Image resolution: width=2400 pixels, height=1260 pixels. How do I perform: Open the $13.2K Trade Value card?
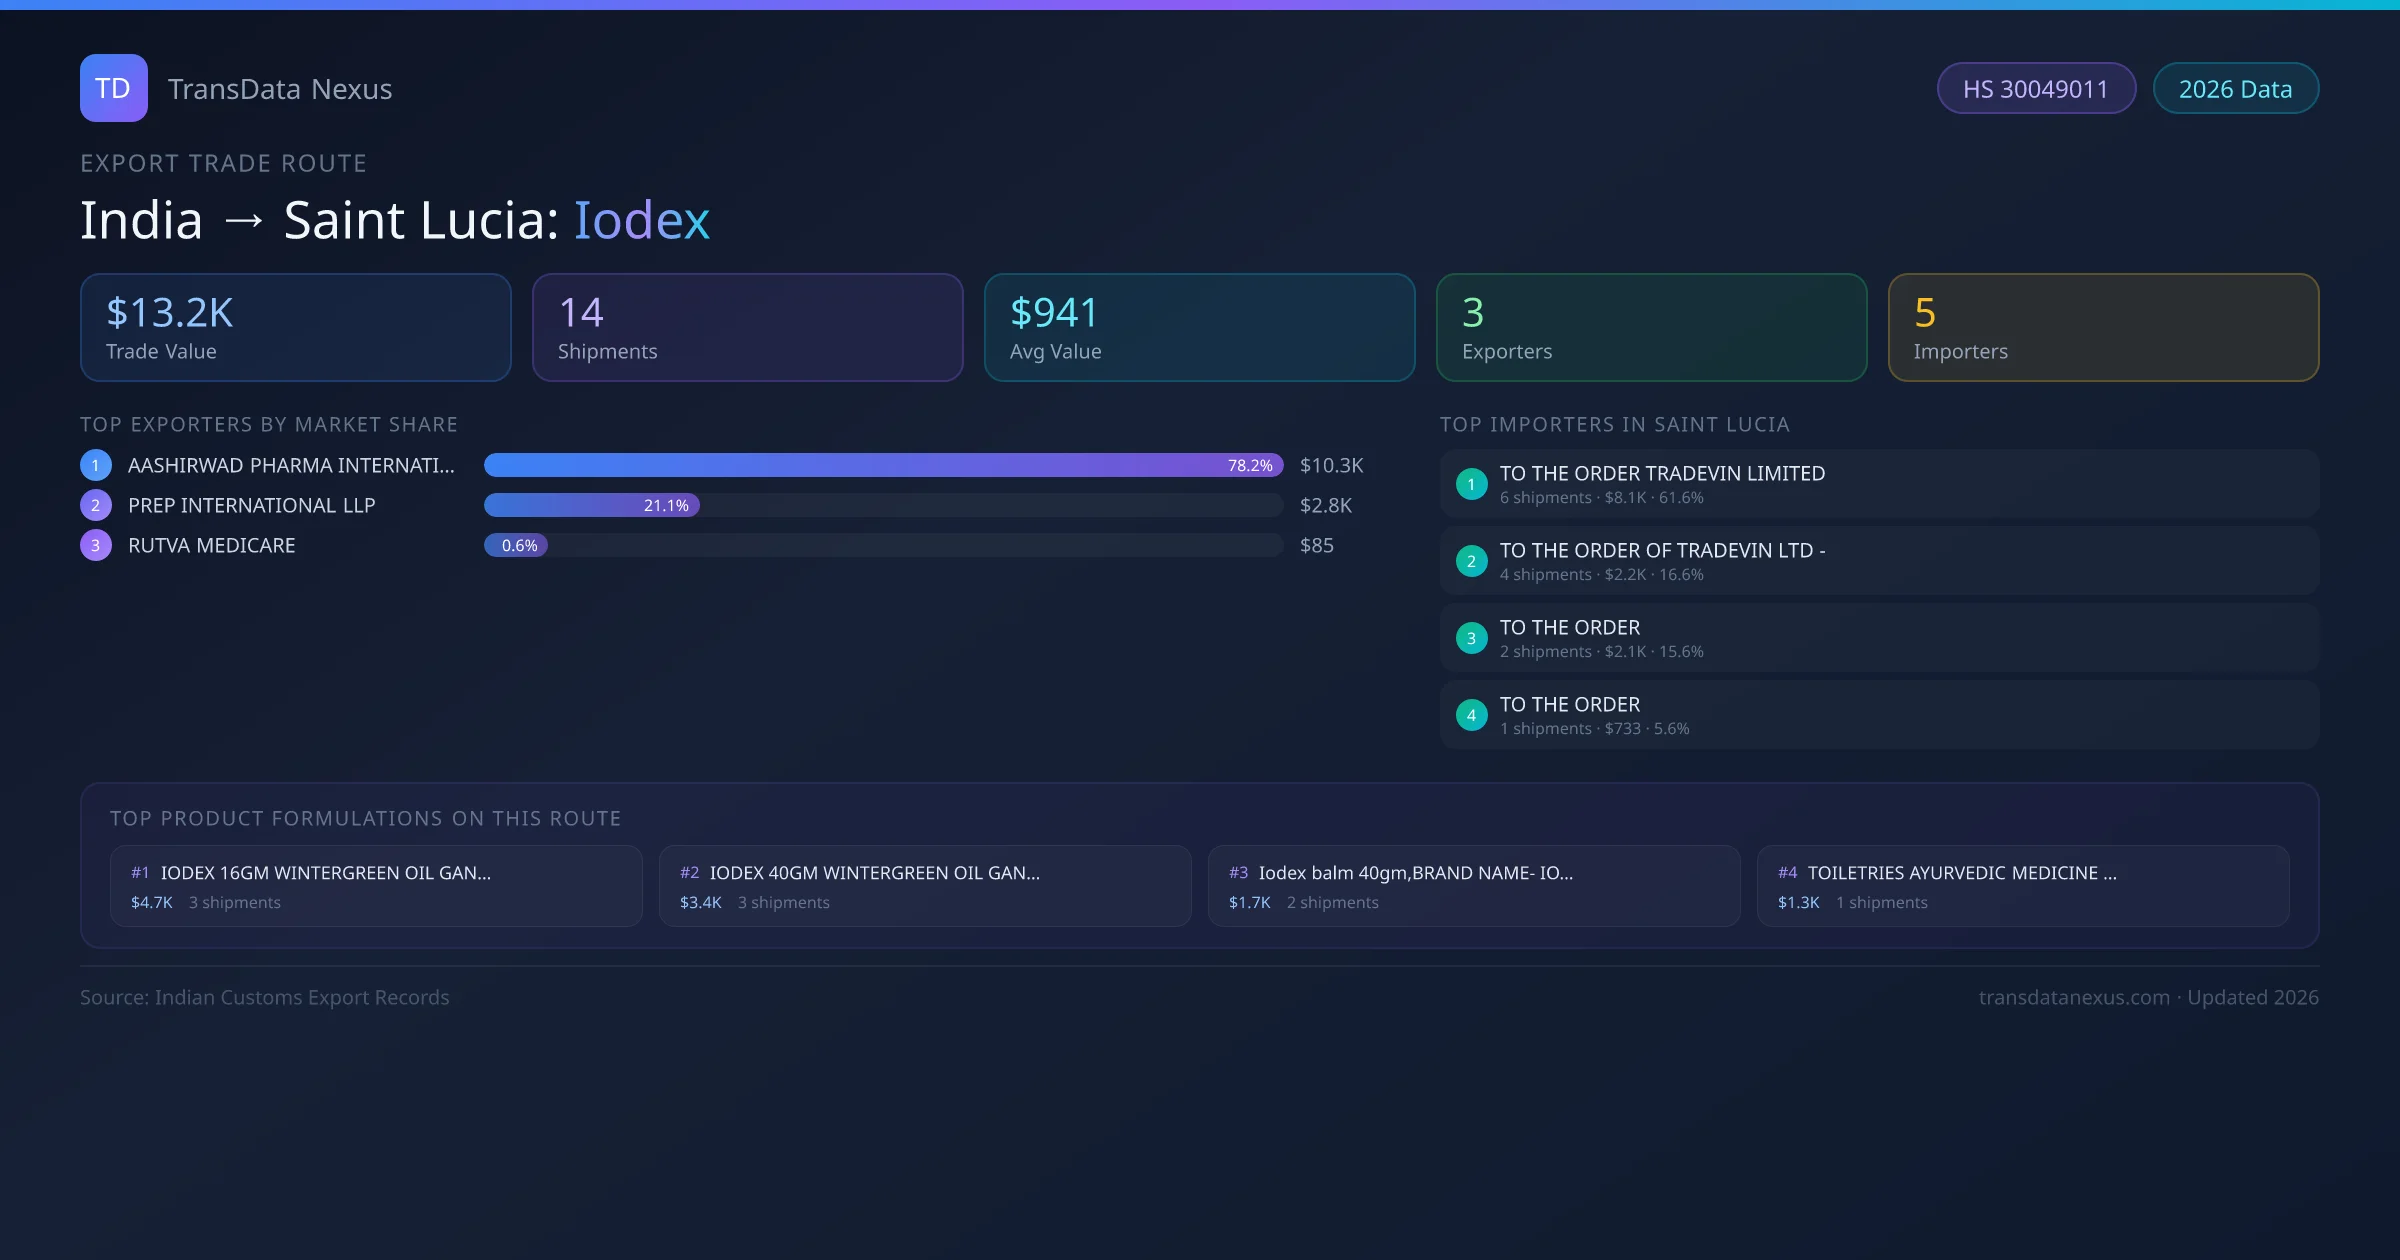tap(295, 327)
